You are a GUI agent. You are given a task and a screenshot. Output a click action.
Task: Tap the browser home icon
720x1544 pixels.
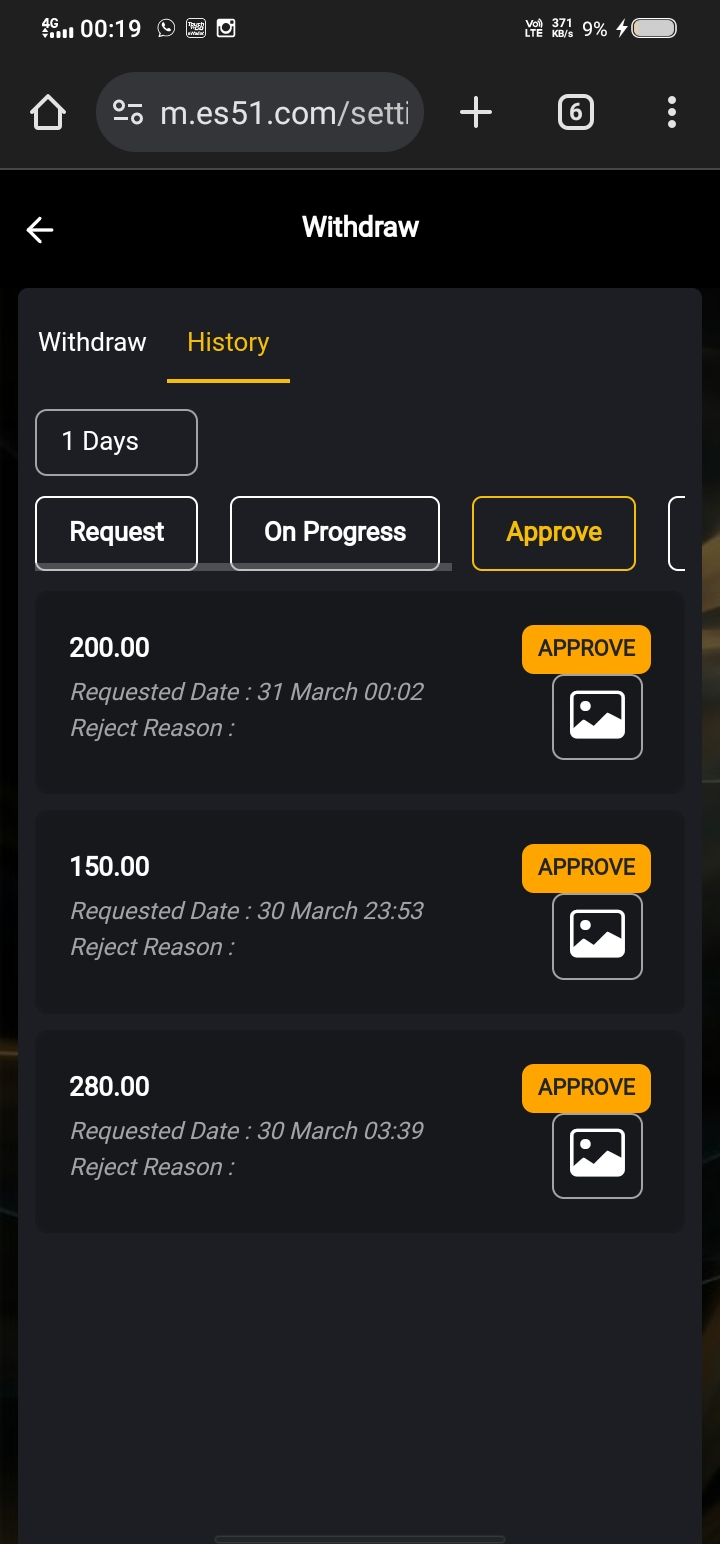point(48,113)
